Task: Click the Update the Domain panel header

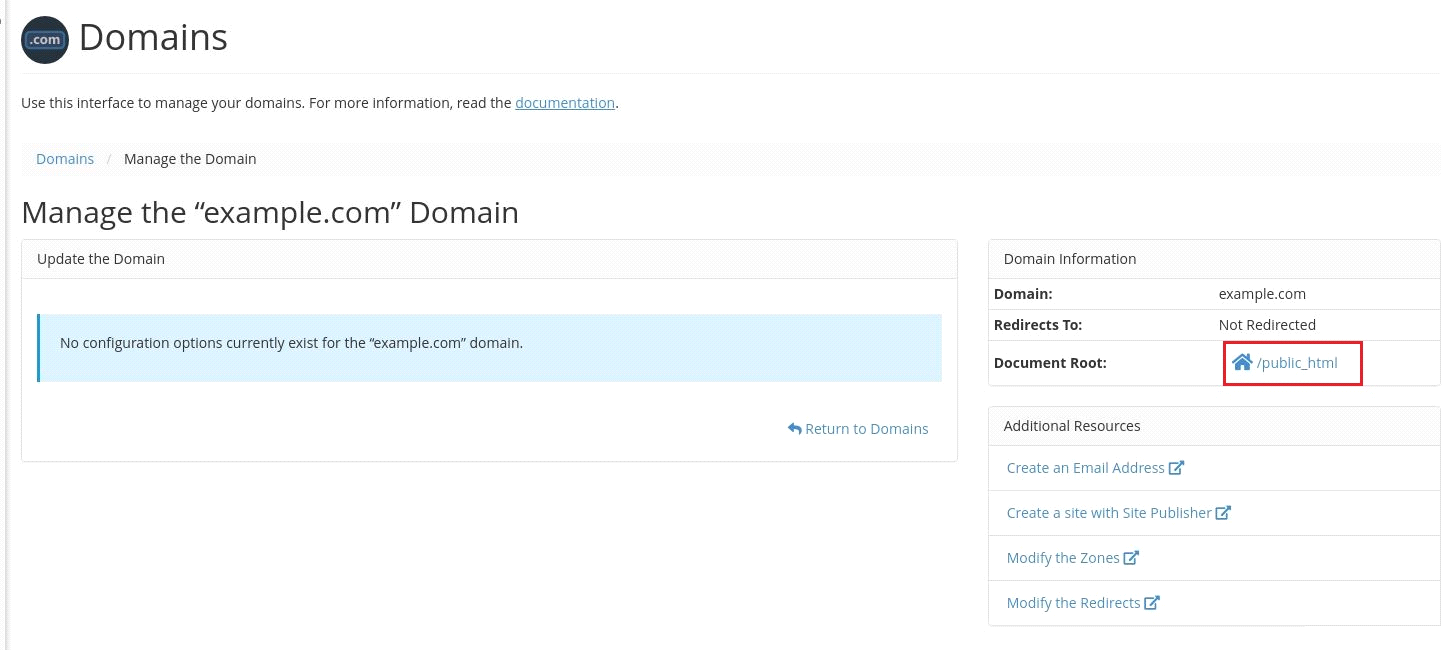Action: pos(101,258)
